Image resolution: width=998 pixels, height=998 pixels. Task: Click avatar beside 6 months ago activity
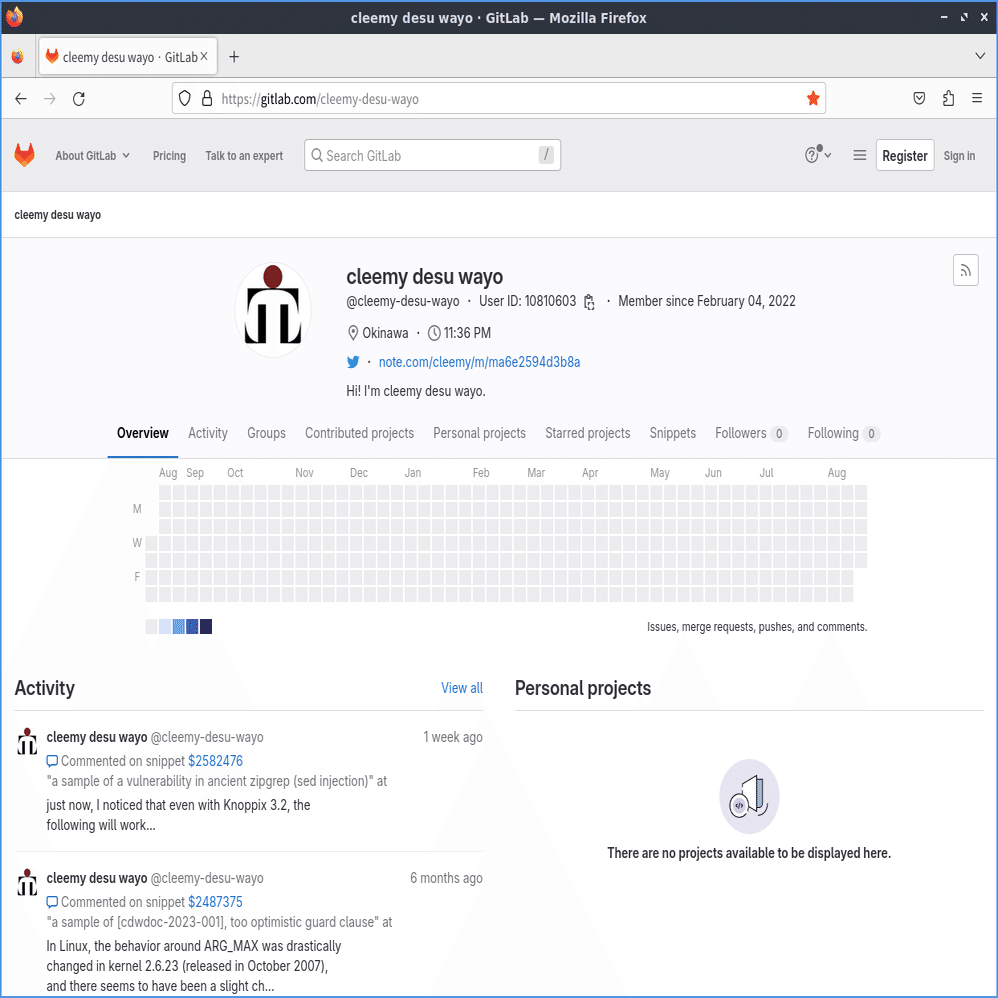tap(27, 883)
